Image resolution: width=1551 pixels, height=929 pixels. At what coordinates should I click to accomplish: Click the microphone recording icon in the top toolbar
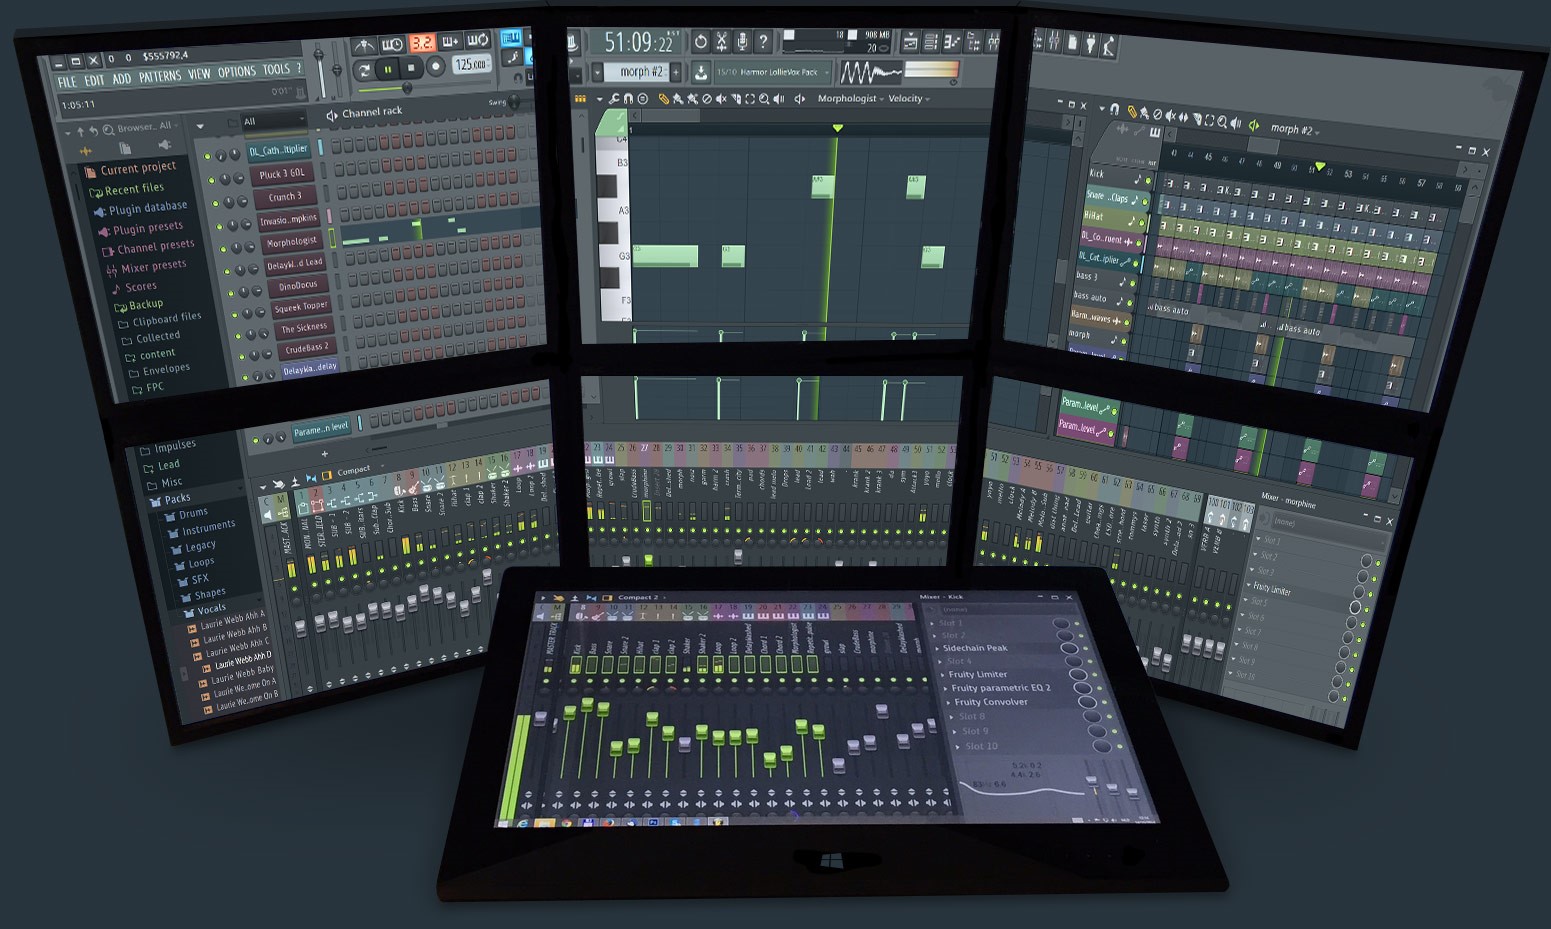click(x=742, y=41)
